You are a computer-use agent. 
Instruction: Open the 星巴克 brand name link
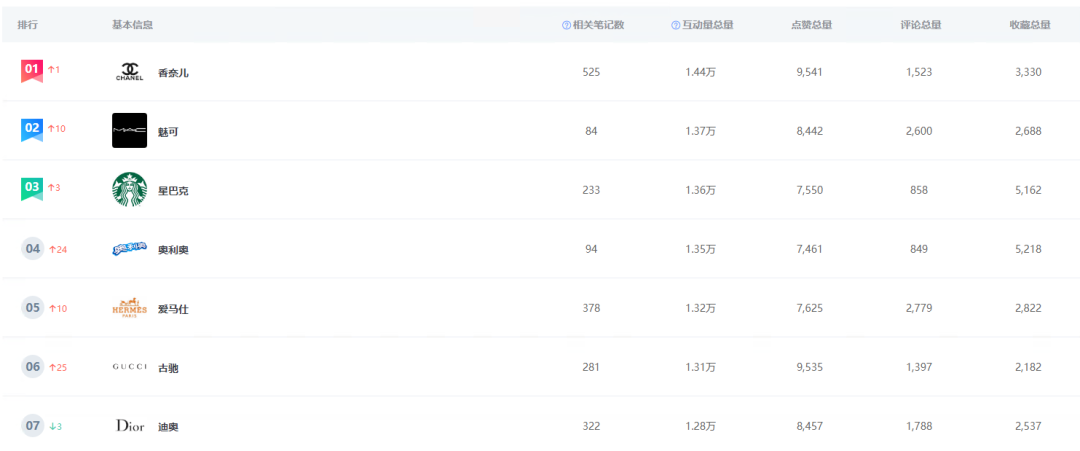point(173,191)
